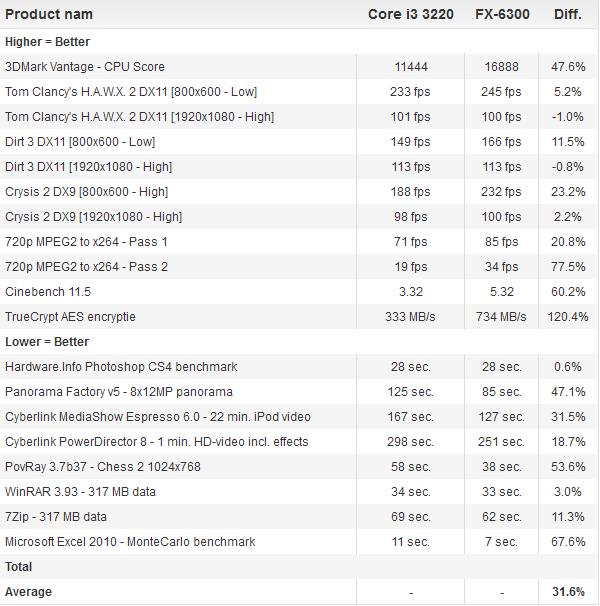
Task: Click the 31.6% average difference value
Action: coord(568,592)
